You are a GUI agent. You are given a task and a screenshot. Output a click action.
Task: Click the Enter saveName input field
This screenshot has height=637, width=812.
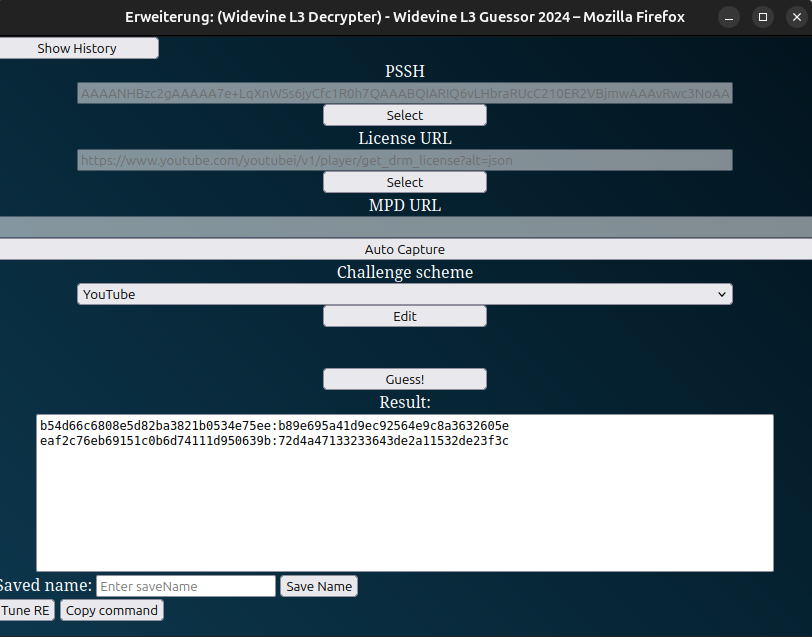coord(186,586)
